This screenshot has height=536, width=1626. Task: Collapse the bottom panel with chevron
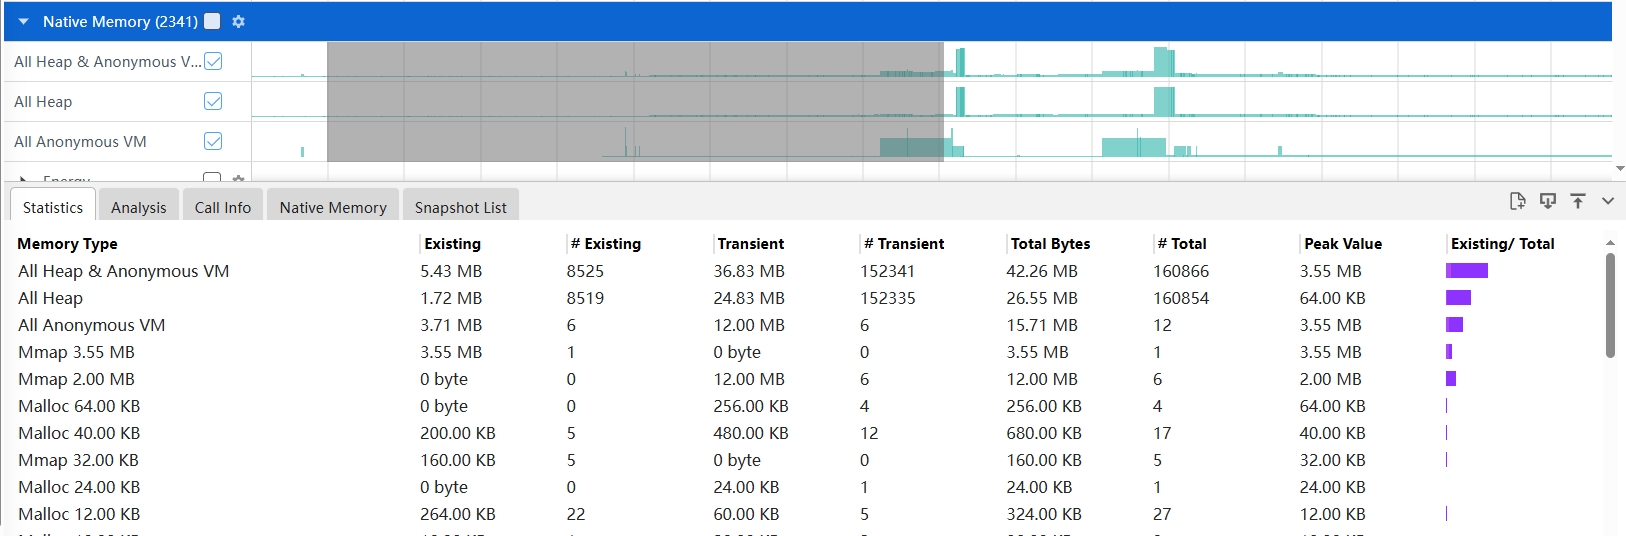[x=1607, y=201]
